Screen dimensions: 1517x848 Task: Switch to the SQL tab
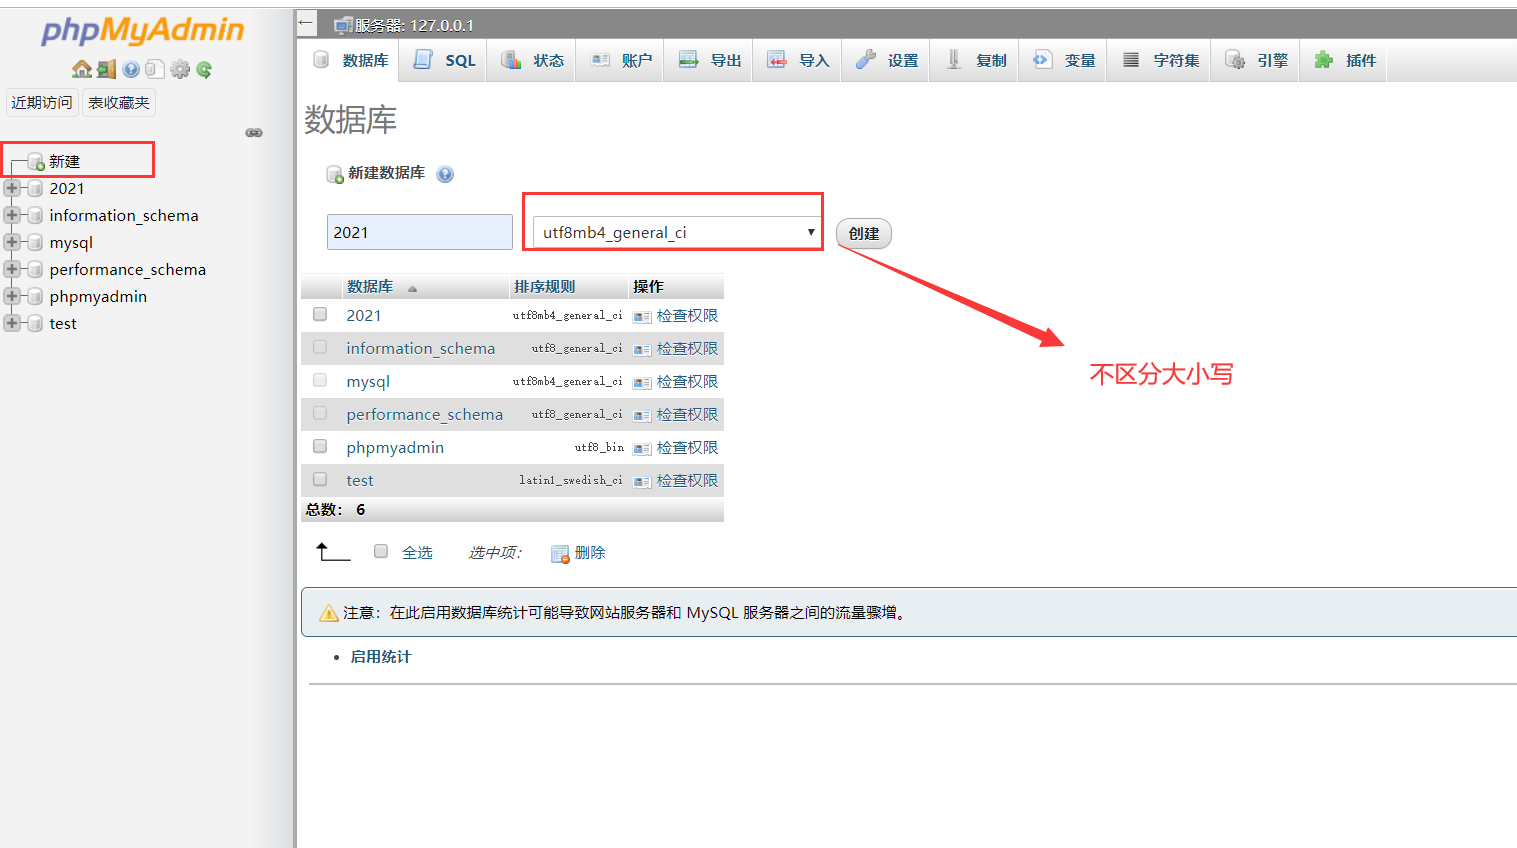pyautogui.click(x=445, y=60)
